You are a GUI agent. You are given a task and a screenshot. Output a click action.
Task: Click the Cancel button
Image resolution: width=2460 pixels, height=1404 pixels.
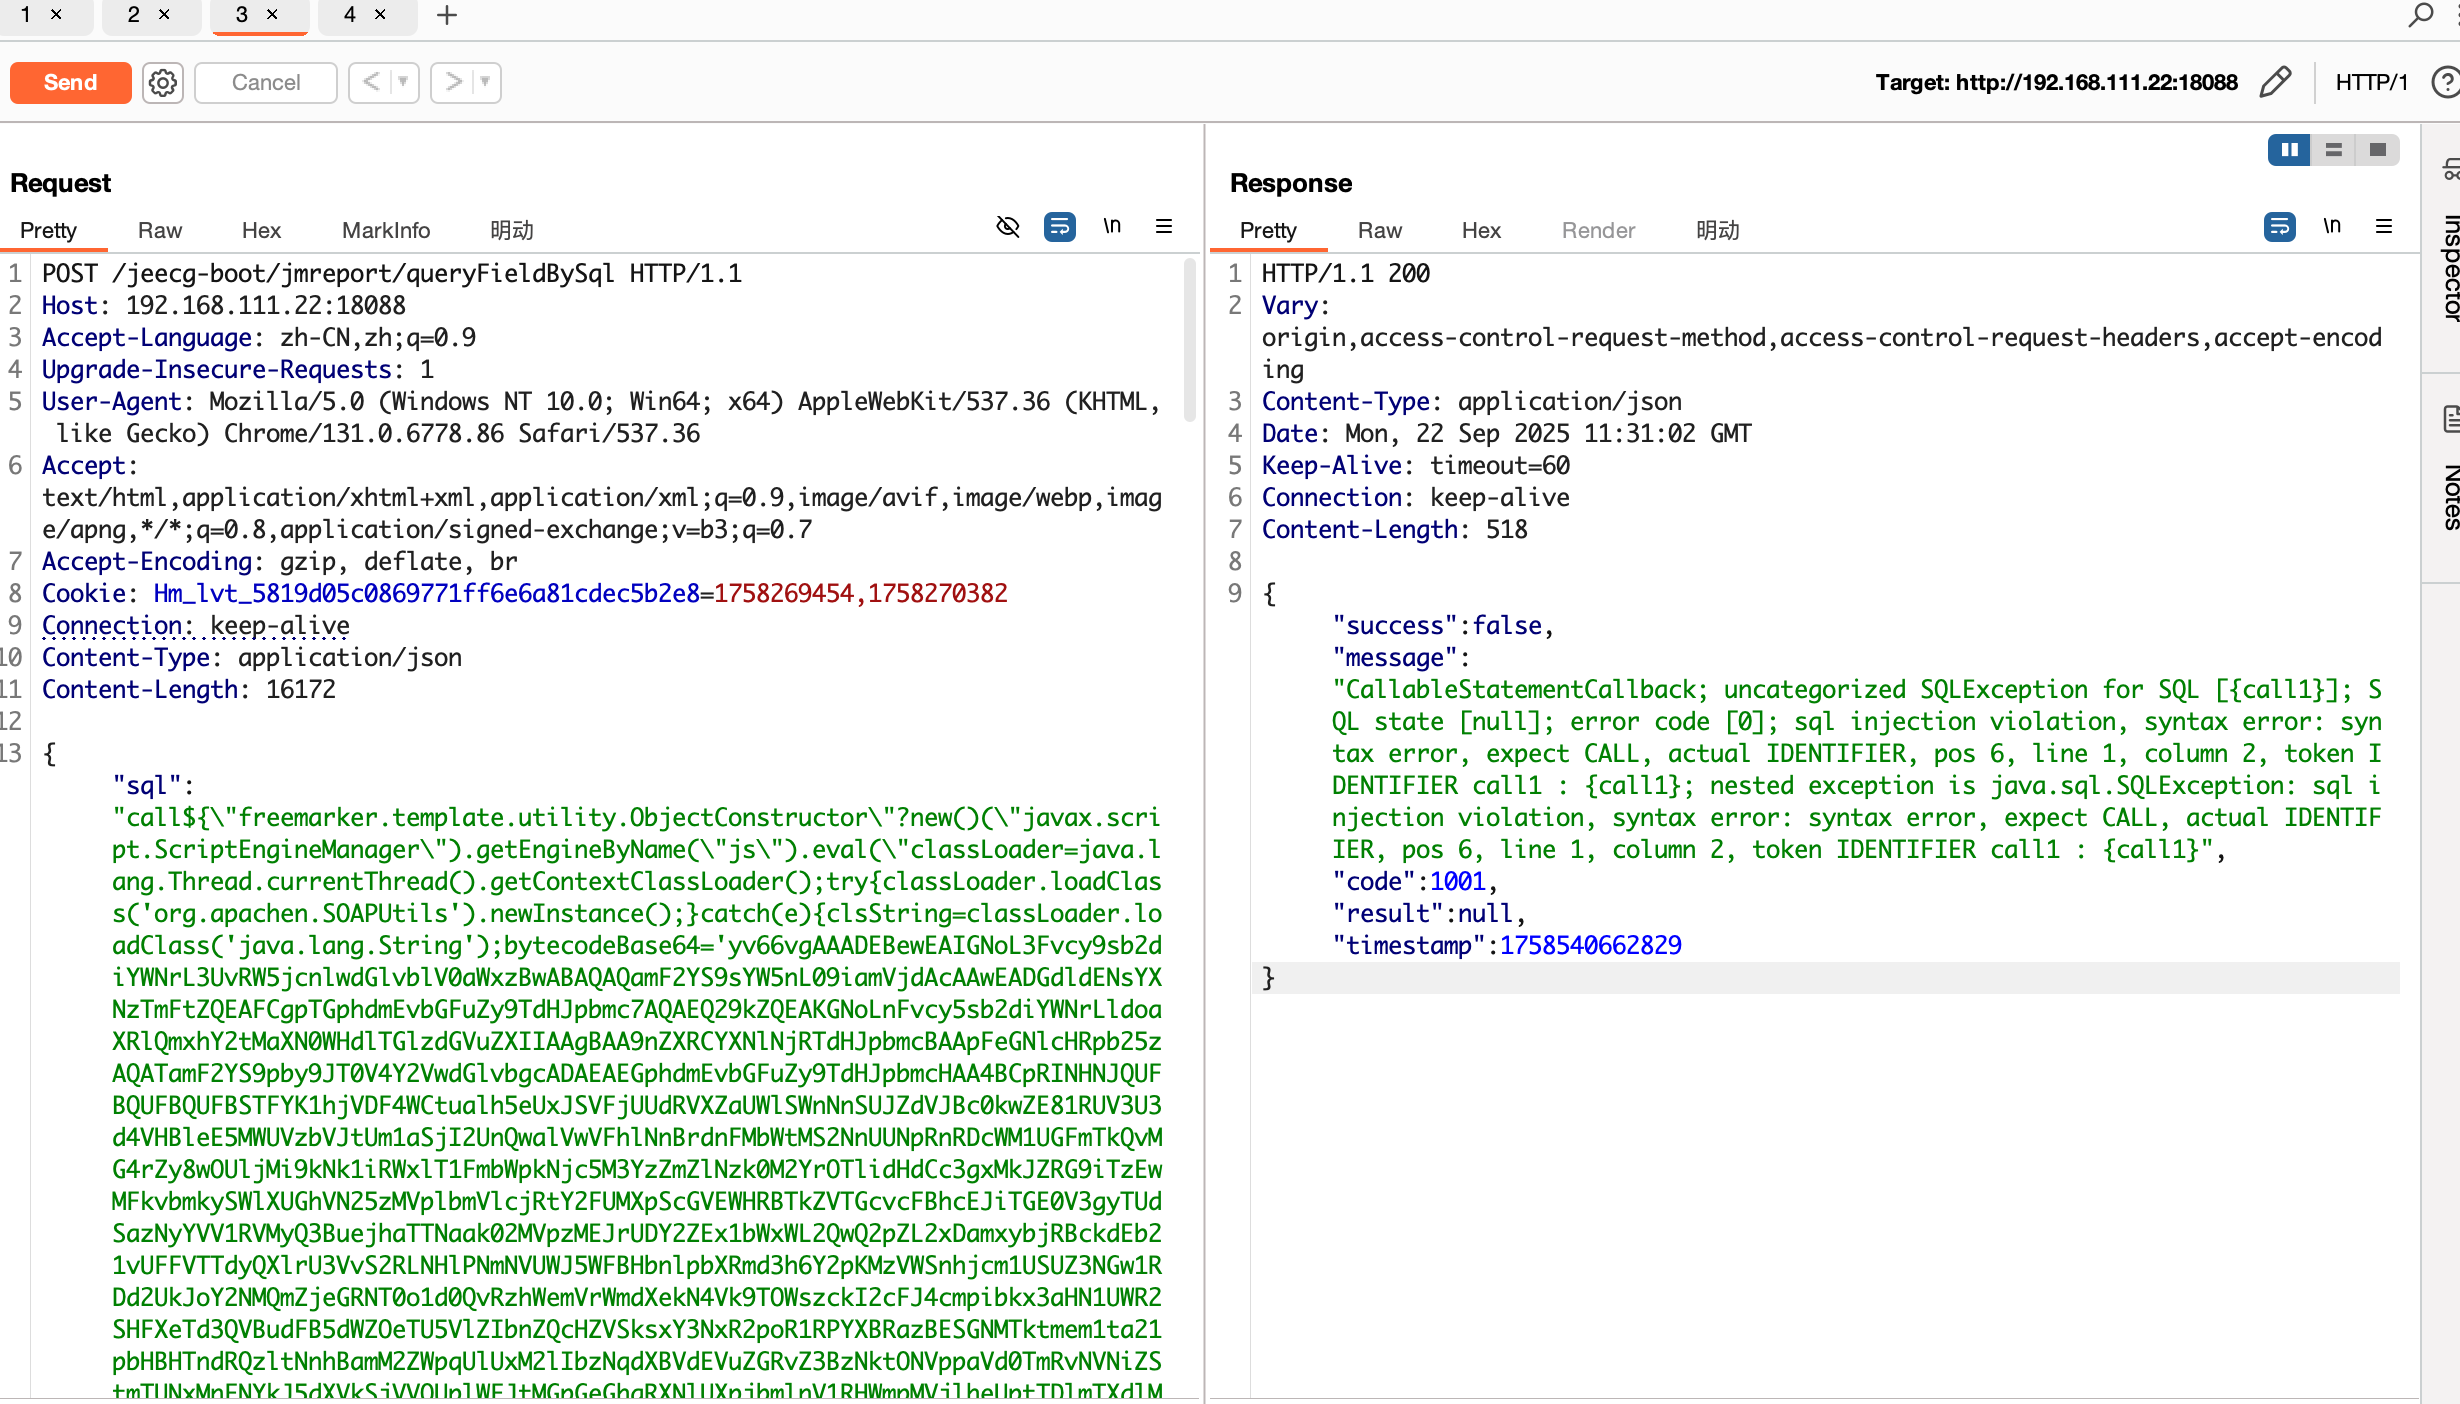(x=266, y=82)
